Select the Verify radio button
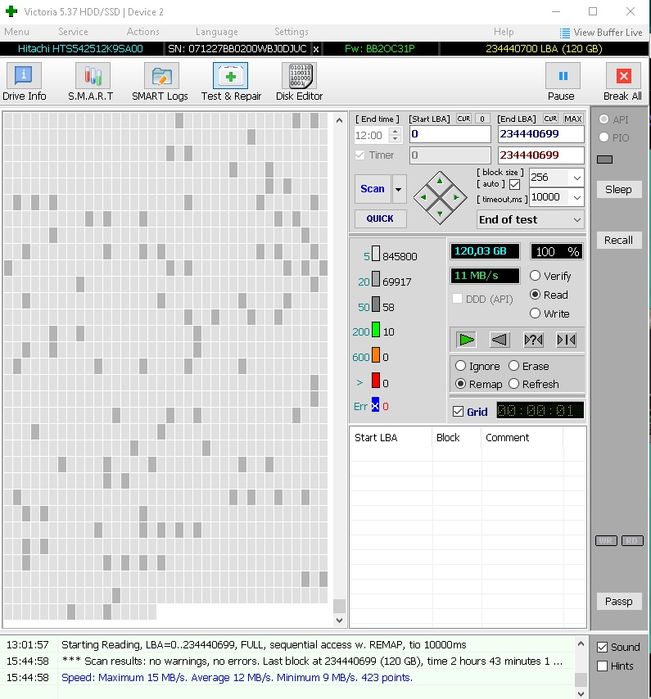Screen dimensions: 651x699 (x=535, y=276)
